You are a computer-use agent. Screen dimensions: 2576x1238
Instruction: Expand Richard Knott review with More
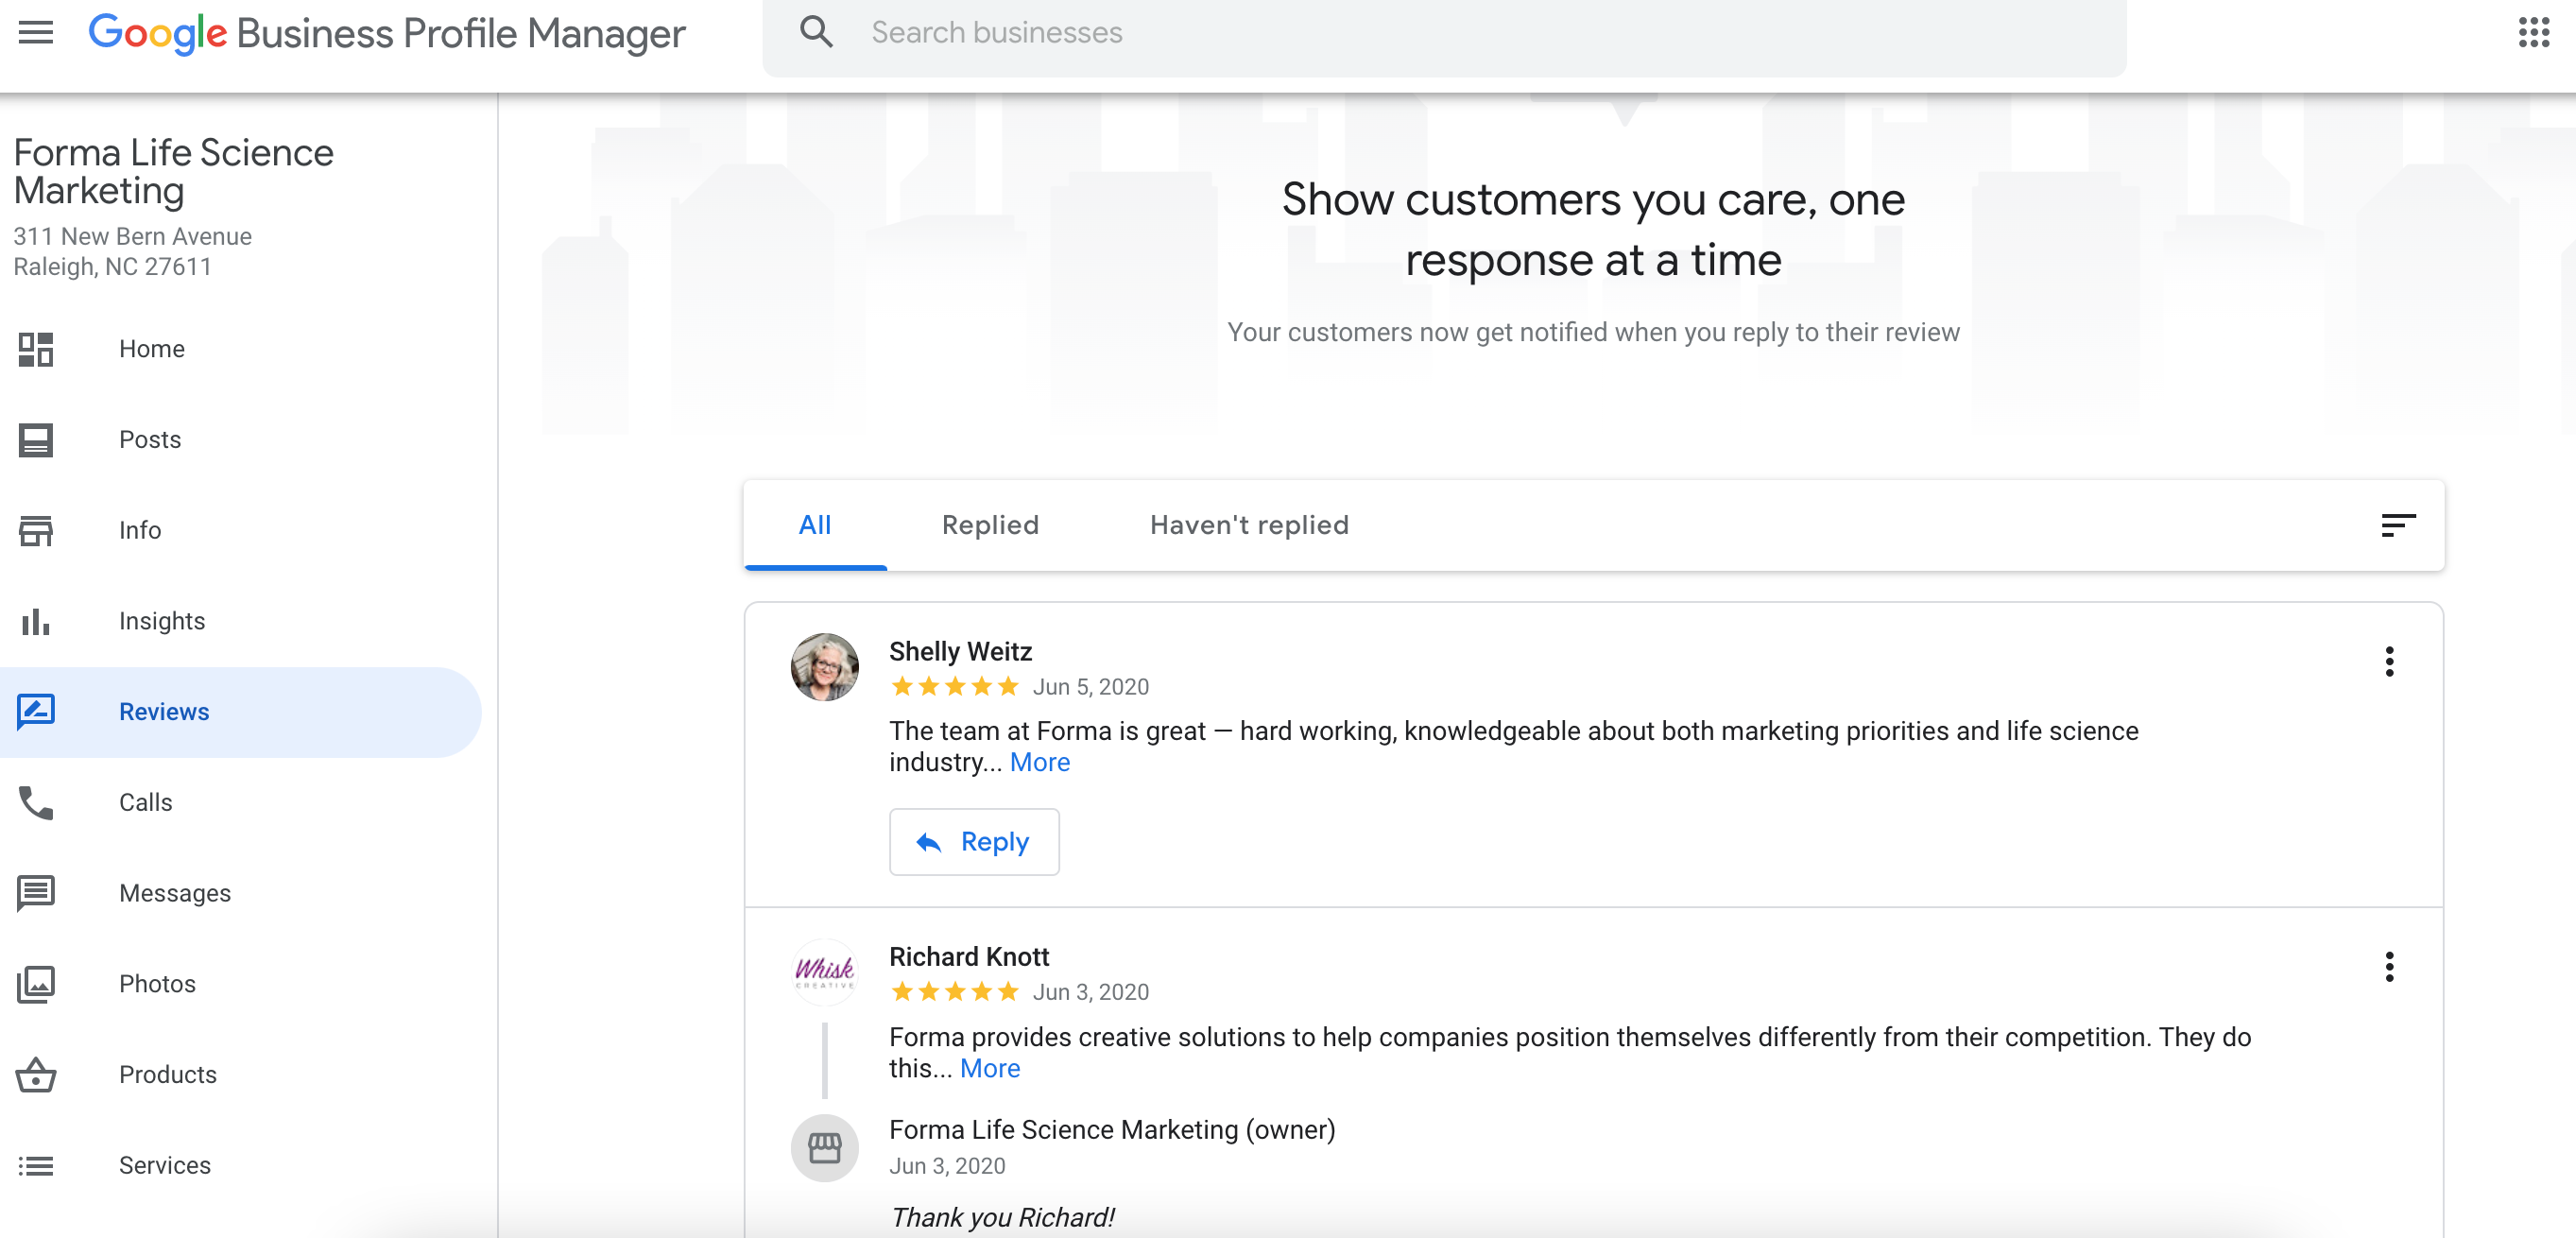[x=990, y=1069]
